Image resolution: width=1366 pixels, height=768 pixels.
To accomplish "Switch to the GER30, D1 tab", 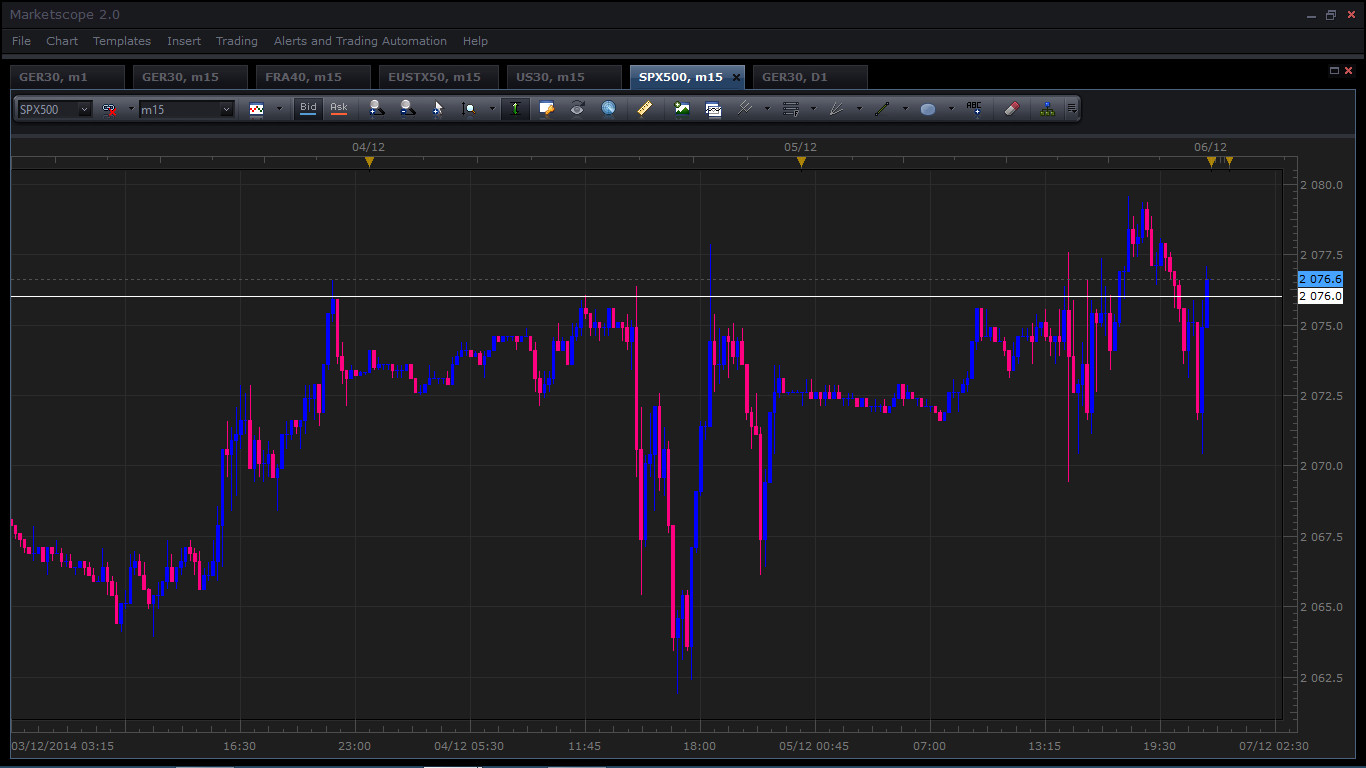I will pyautogui.click(x=794, y=77).
